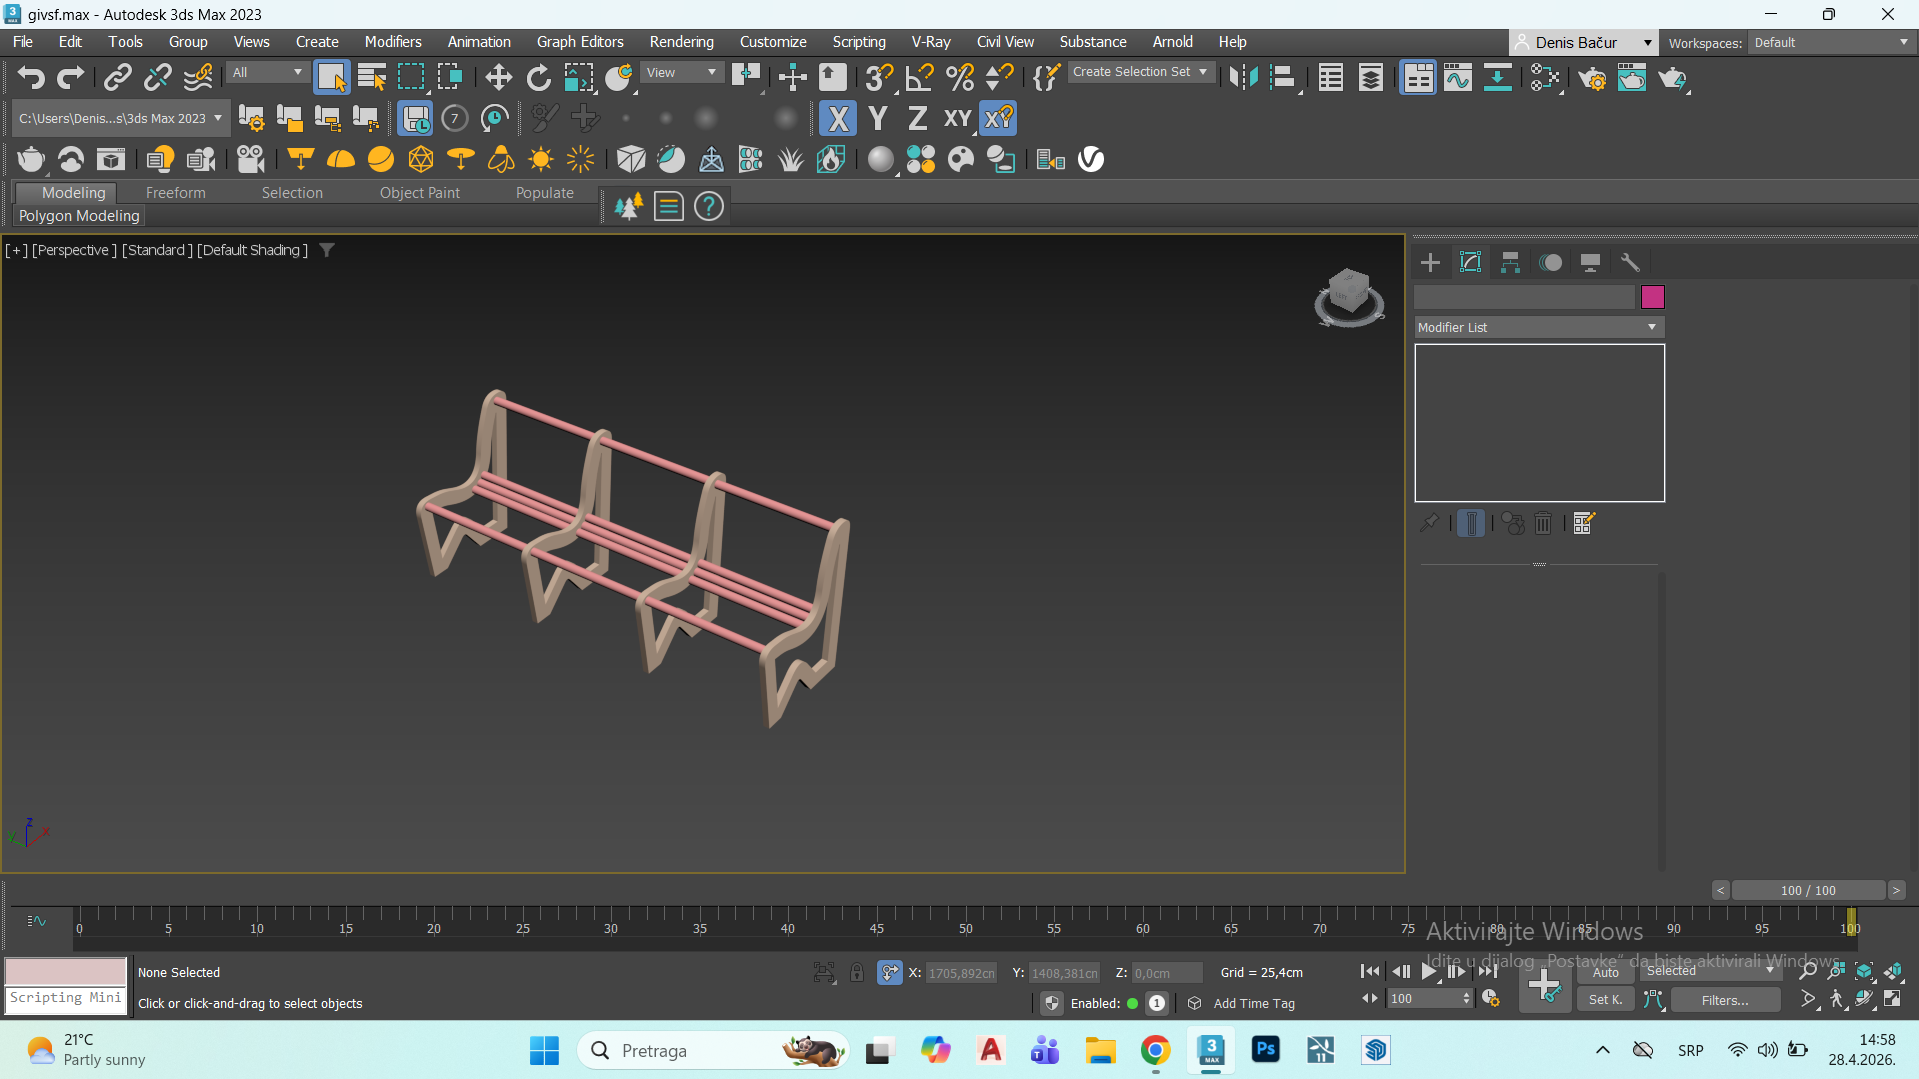Toggle the 3D Snaps button
Screen dimensions: 1919x1079
click(879, 77)
